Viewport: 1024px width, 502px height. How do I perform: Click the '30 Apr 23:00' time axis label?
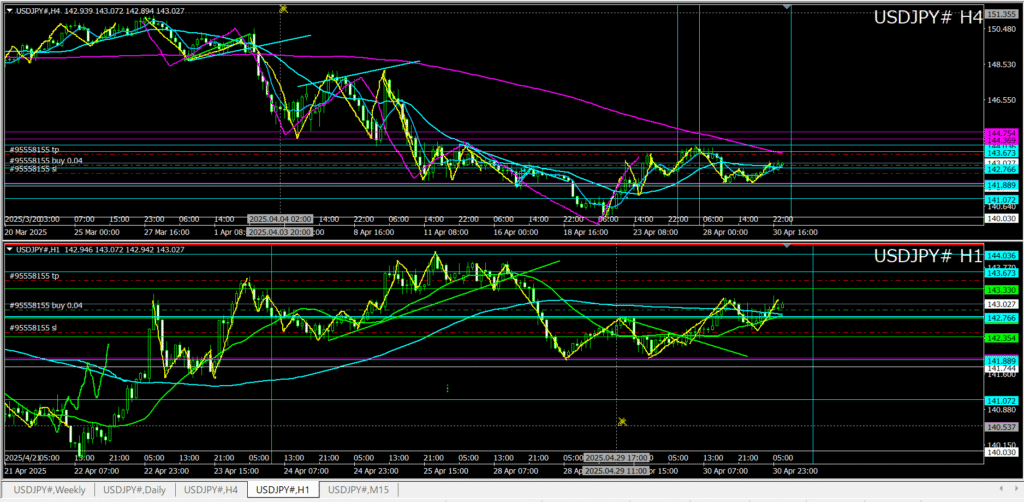795,470
